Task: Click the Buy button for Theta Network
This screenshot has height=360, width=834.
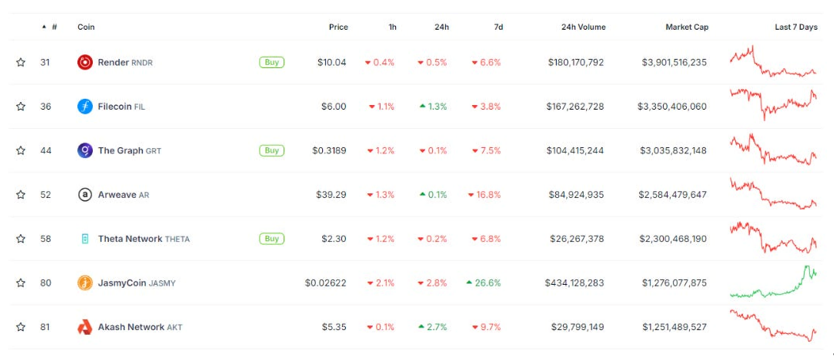Action: pos(272,239)
